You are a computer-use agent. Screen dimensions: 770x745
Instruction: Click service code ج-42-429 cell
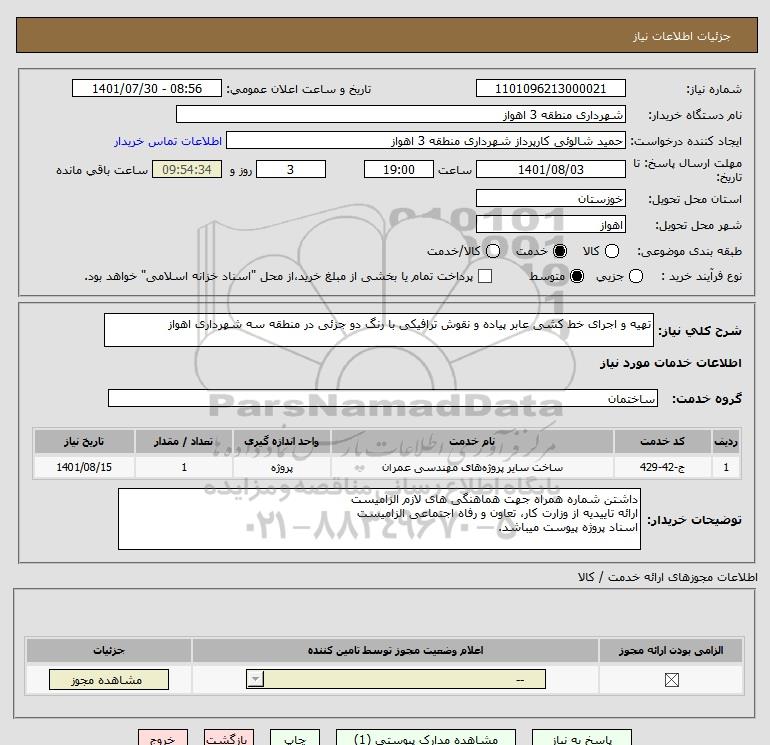pyautogui.click(x=662, y=467)
